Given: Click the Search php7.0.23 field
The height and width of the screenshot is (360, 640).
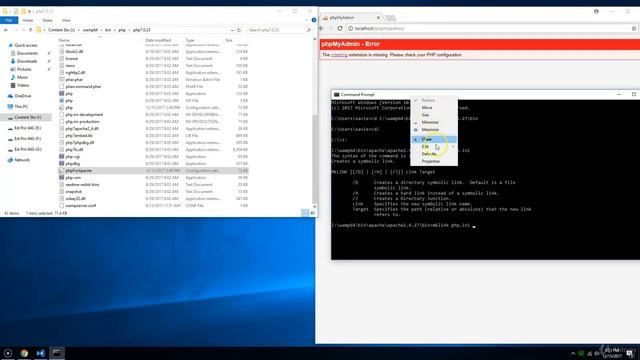Looking at the screenshot, I should pyautogui.click(x=279, y=30).
